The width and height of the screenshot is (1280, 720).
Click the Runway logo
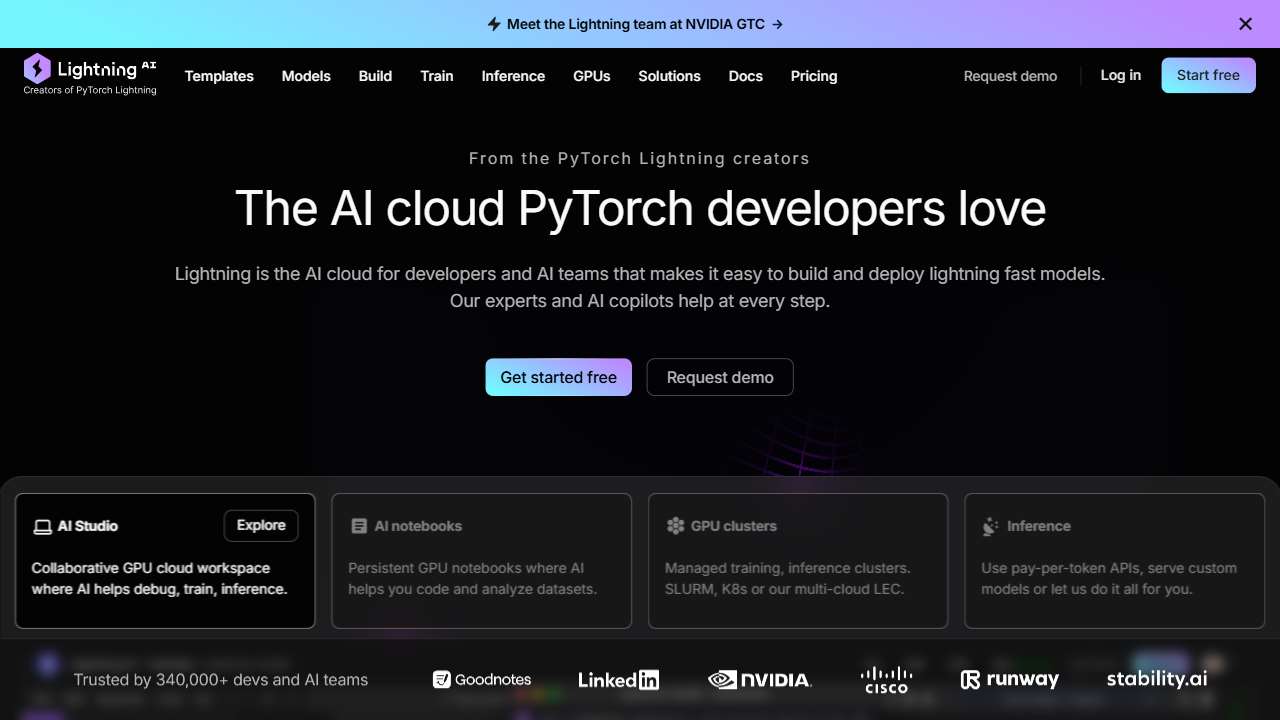1009,679
